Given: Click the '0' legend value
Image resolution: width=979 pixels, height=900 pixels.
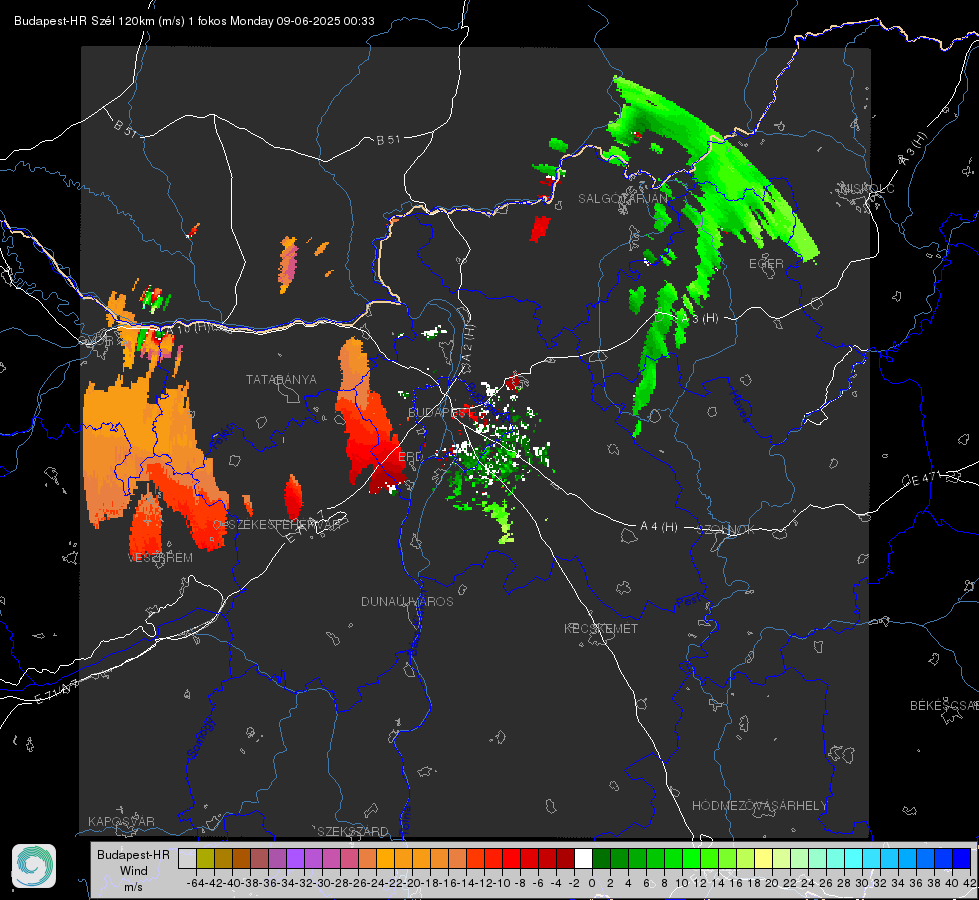Looking at the screenshot, I should pos(592,883).
